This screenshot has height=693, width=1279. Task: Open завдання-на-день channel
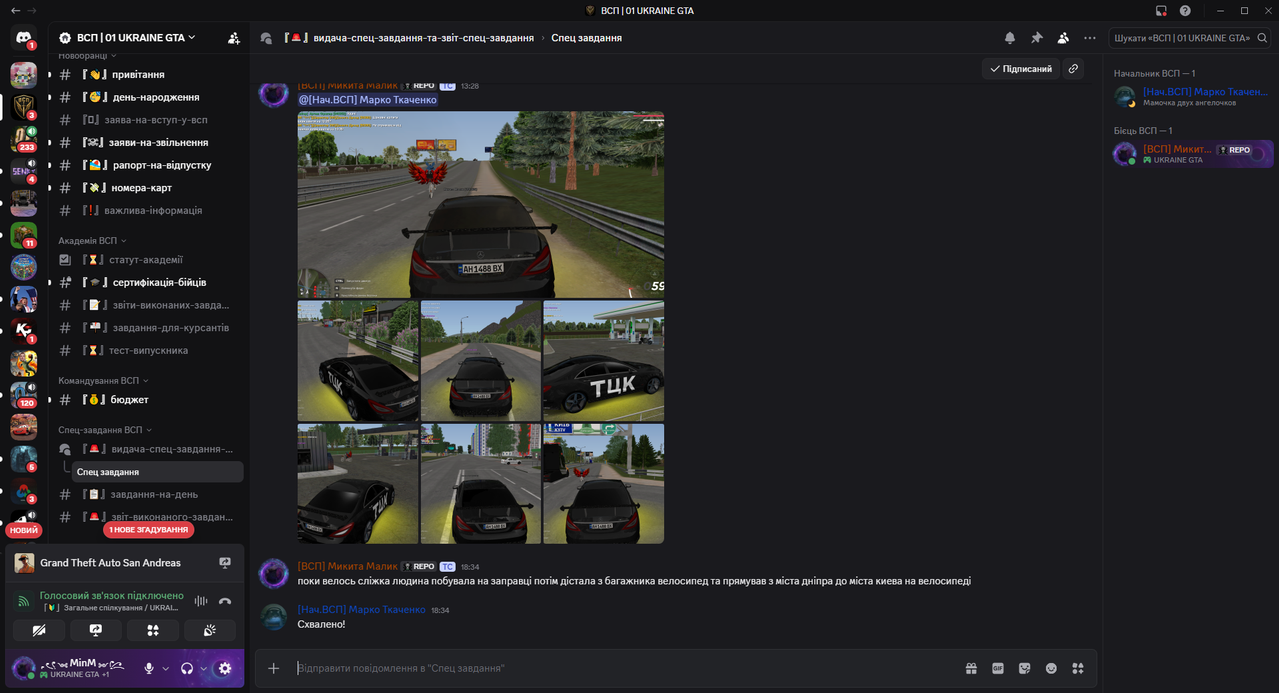146,494
